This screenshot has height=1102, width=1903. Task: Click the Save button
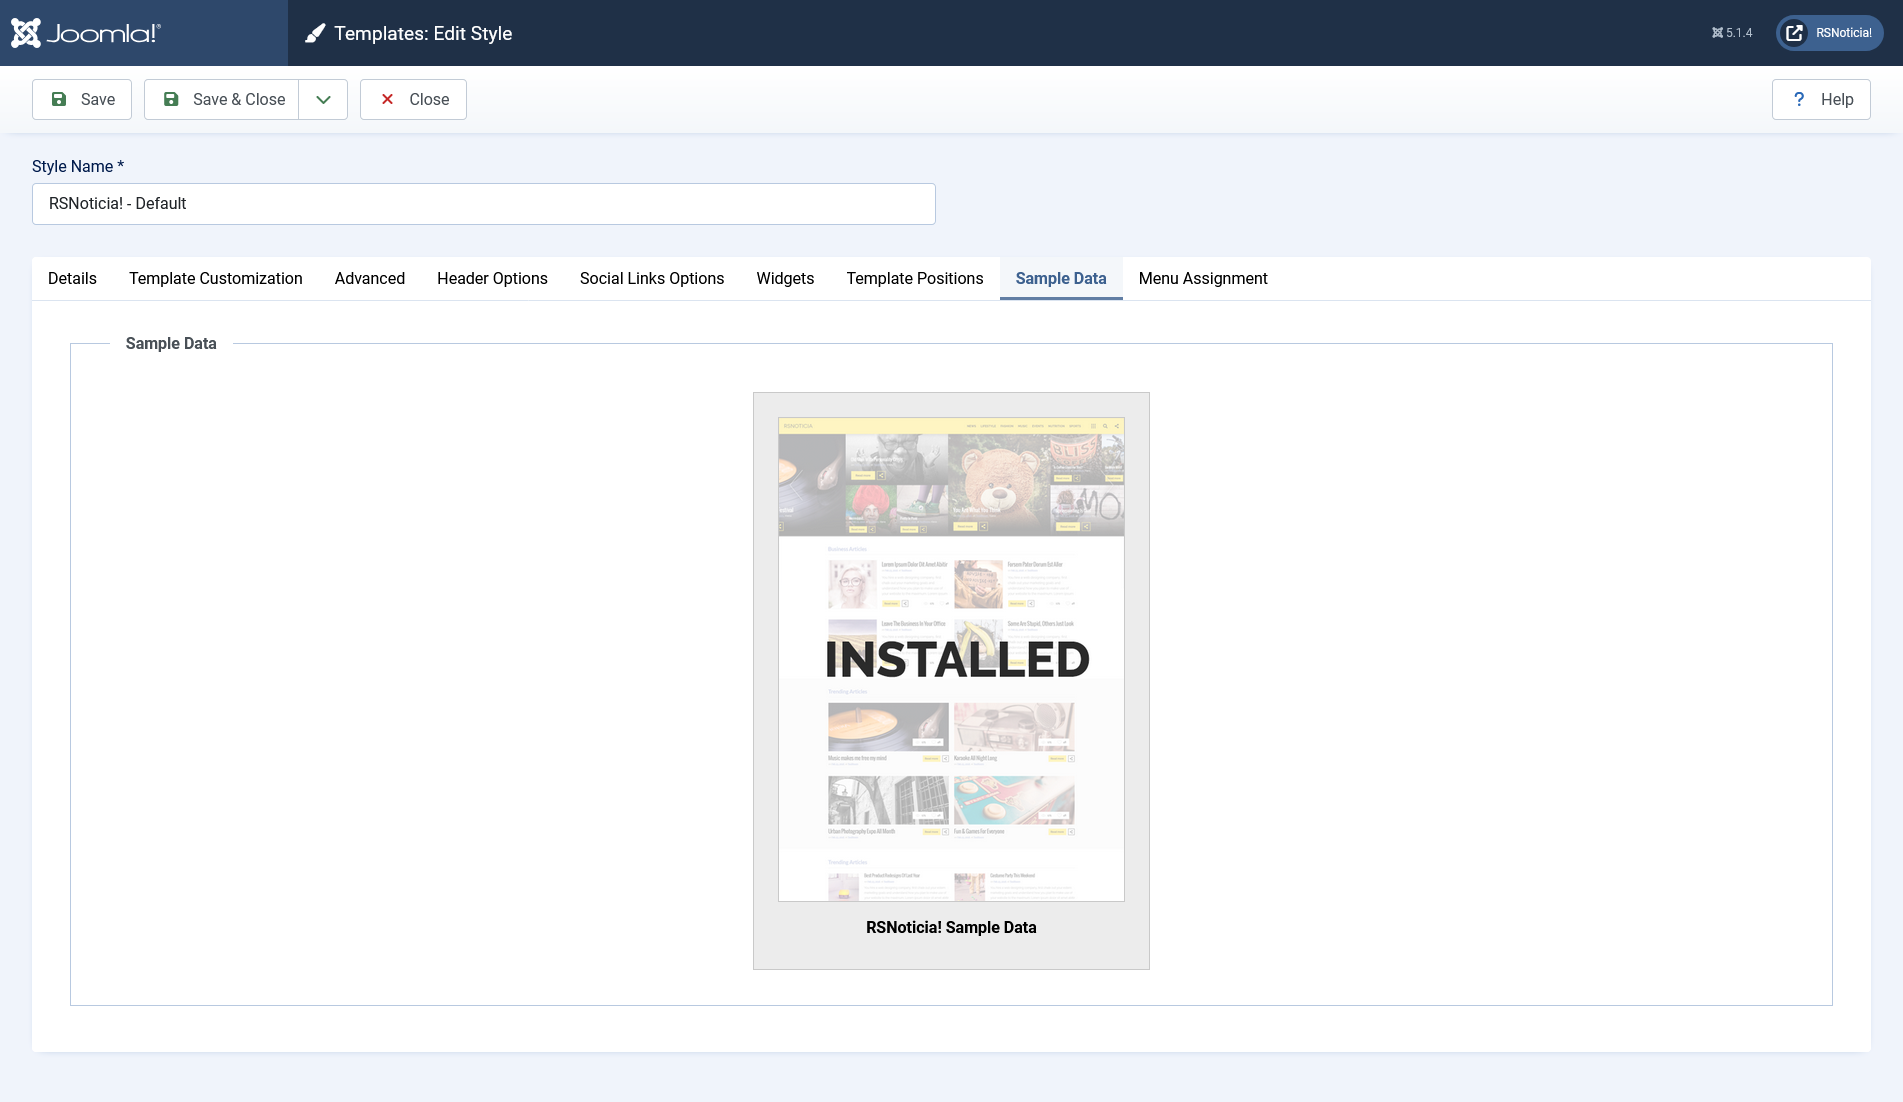[x=82, y=99]
